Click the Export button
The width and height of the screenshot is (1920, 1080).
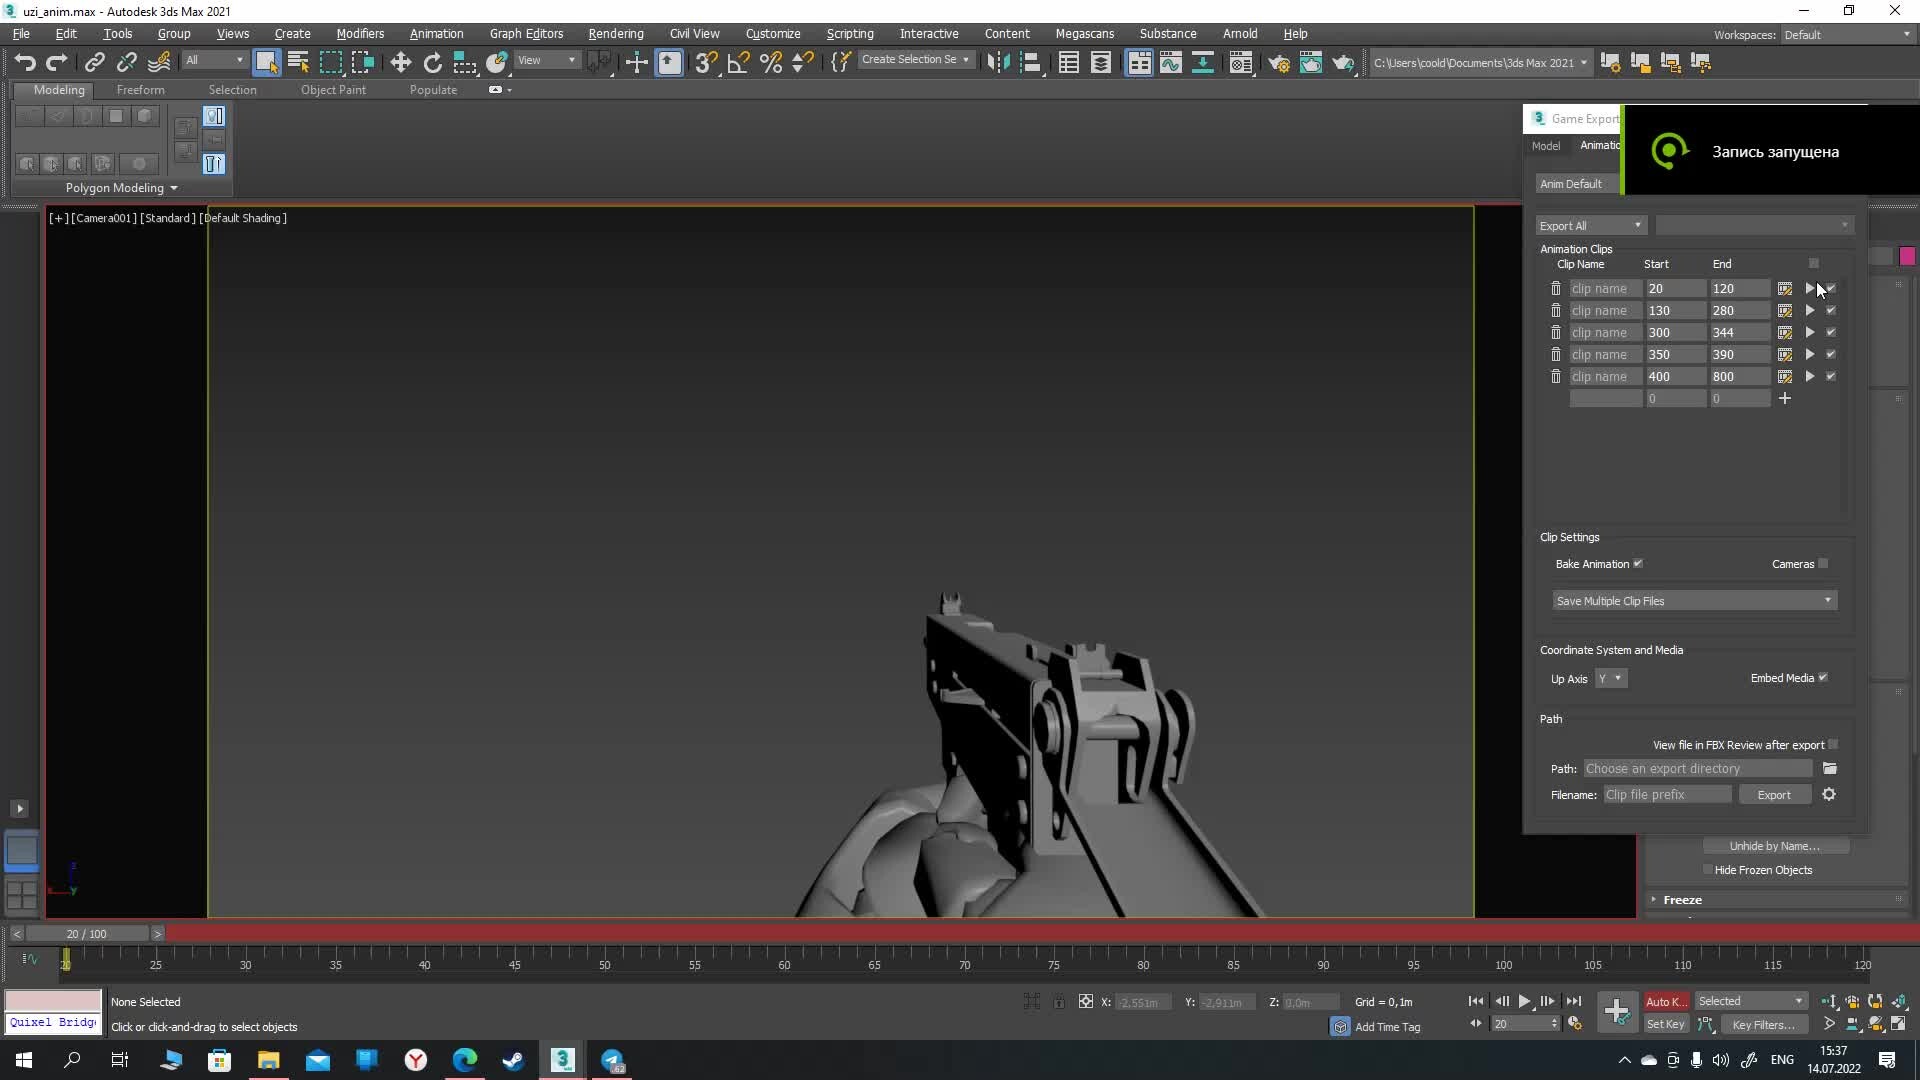[1774, 795]
